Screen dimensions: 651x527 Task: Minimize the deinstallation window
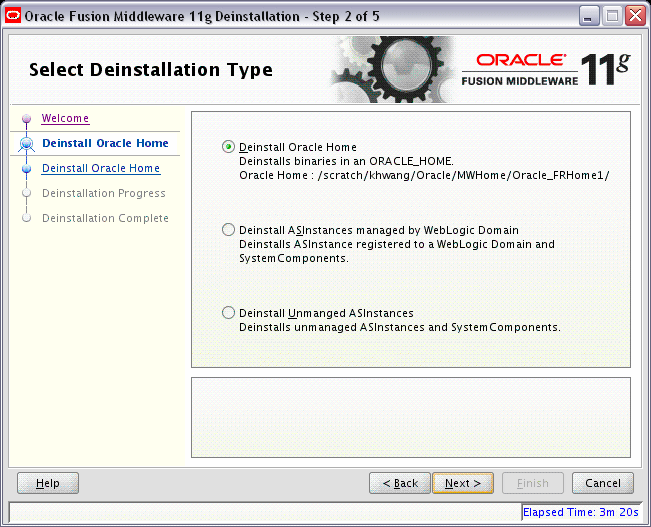click(589, 16)
